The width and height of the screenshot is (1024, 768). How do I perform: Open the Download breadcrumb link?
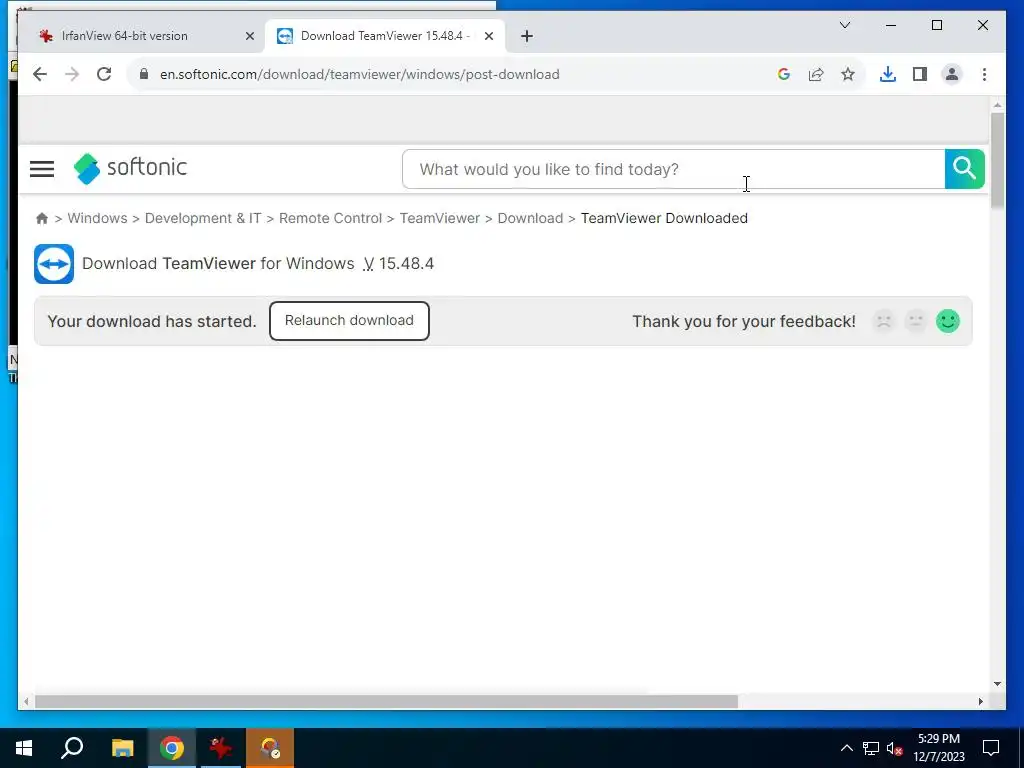pos(530,218)
